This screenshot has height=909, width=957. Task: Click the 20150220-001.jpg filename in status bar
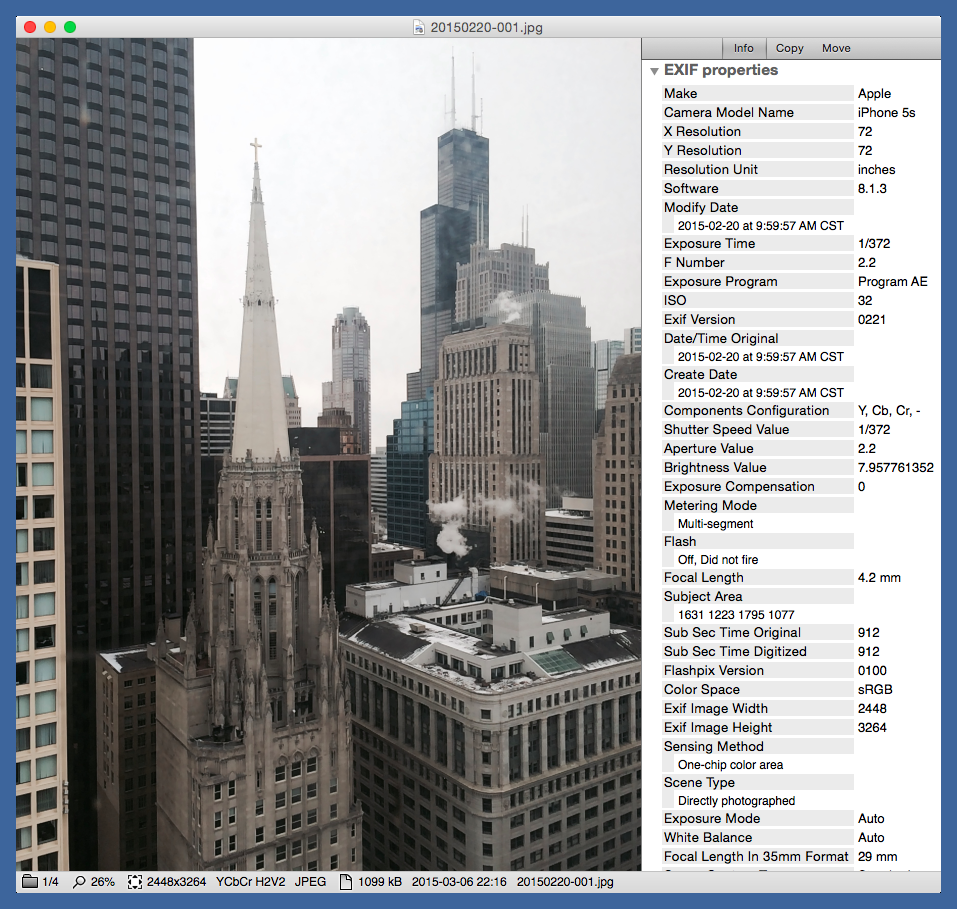click(x=565, y=882)
